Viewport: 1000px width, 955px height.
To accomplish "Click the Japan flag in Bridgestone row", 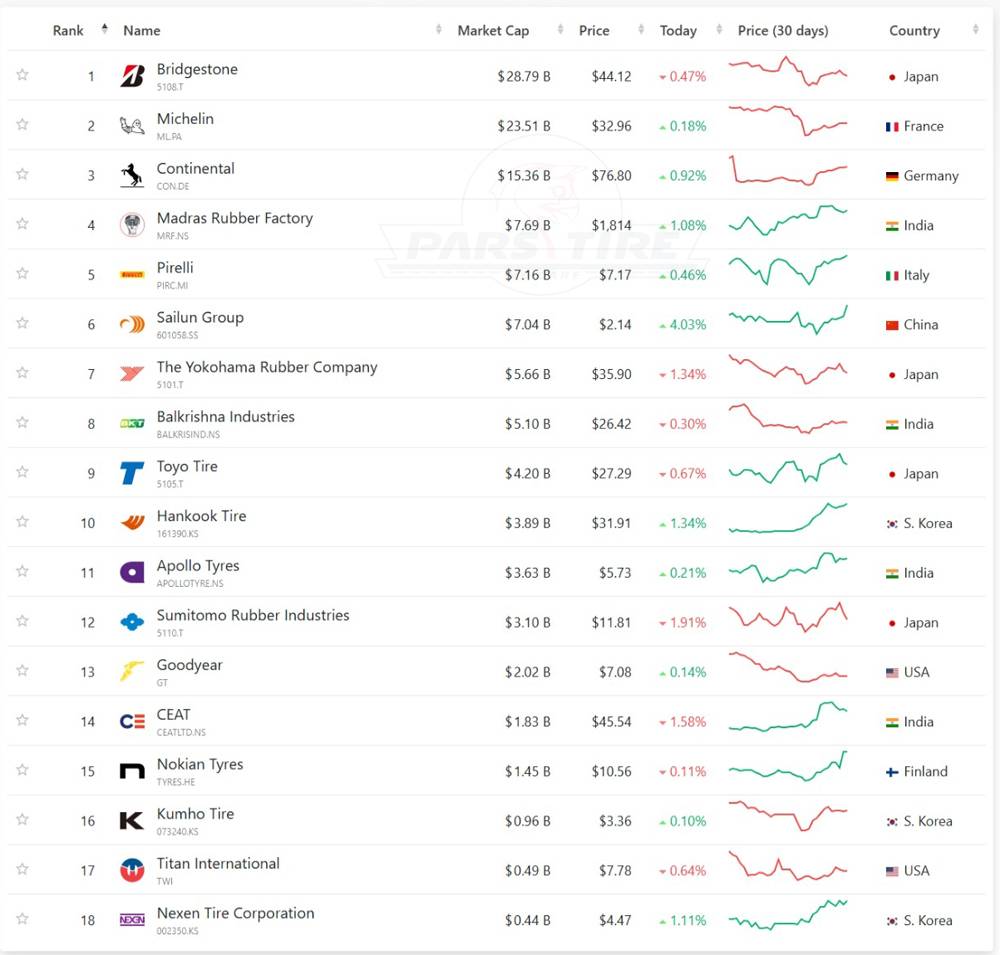I will [892, 77].
